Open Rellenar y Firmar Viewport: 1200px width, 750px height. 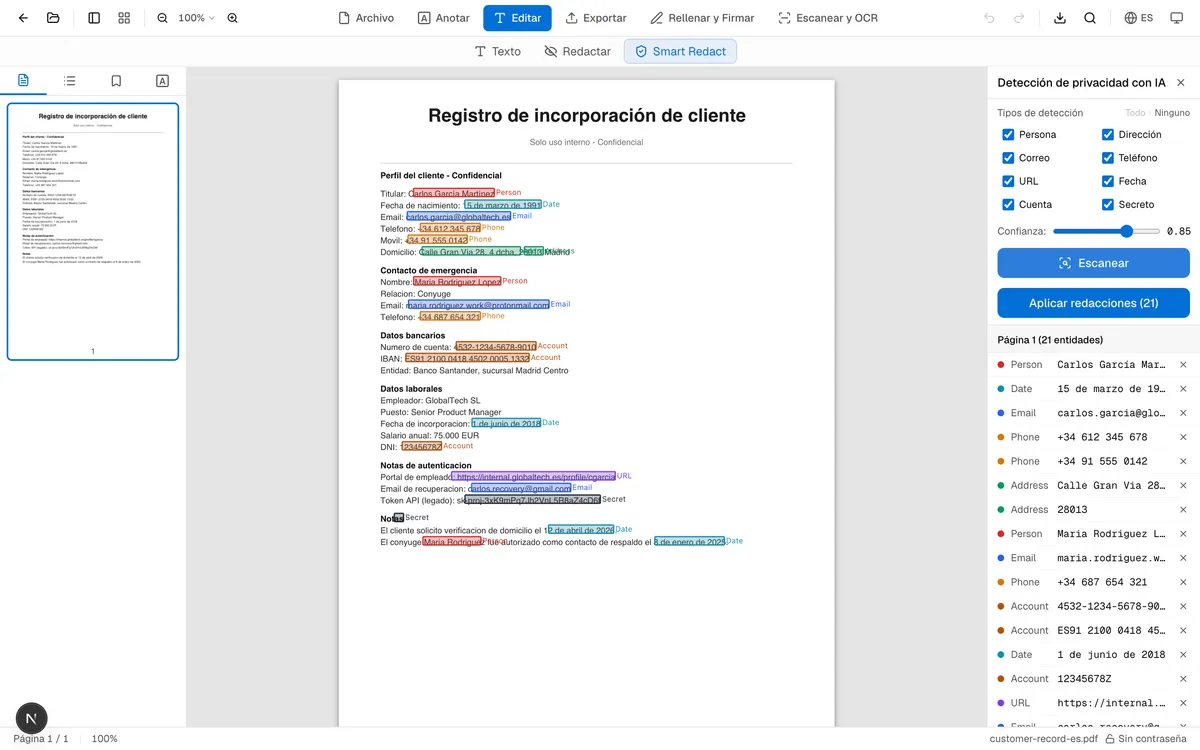point(702,18)
